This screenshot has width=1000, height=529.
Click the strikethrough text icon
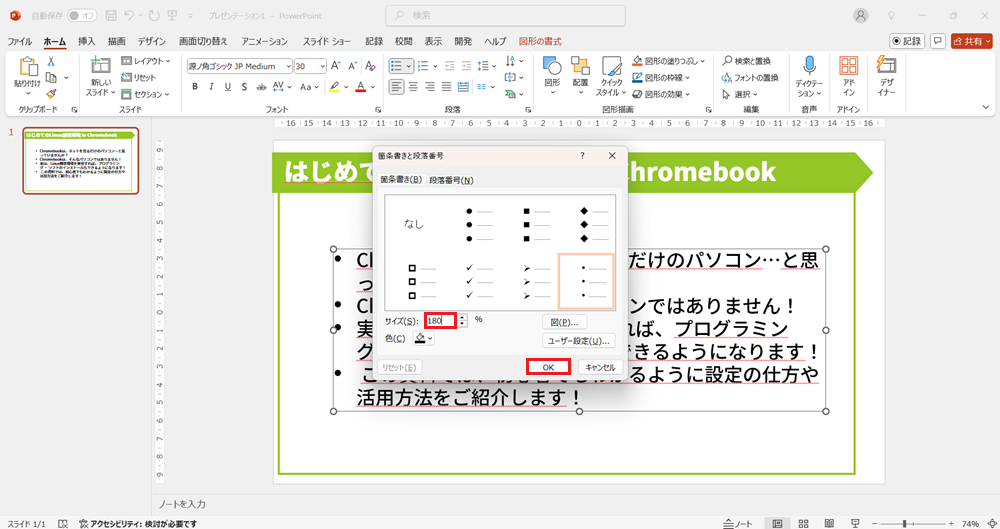[x=261, y=87]
